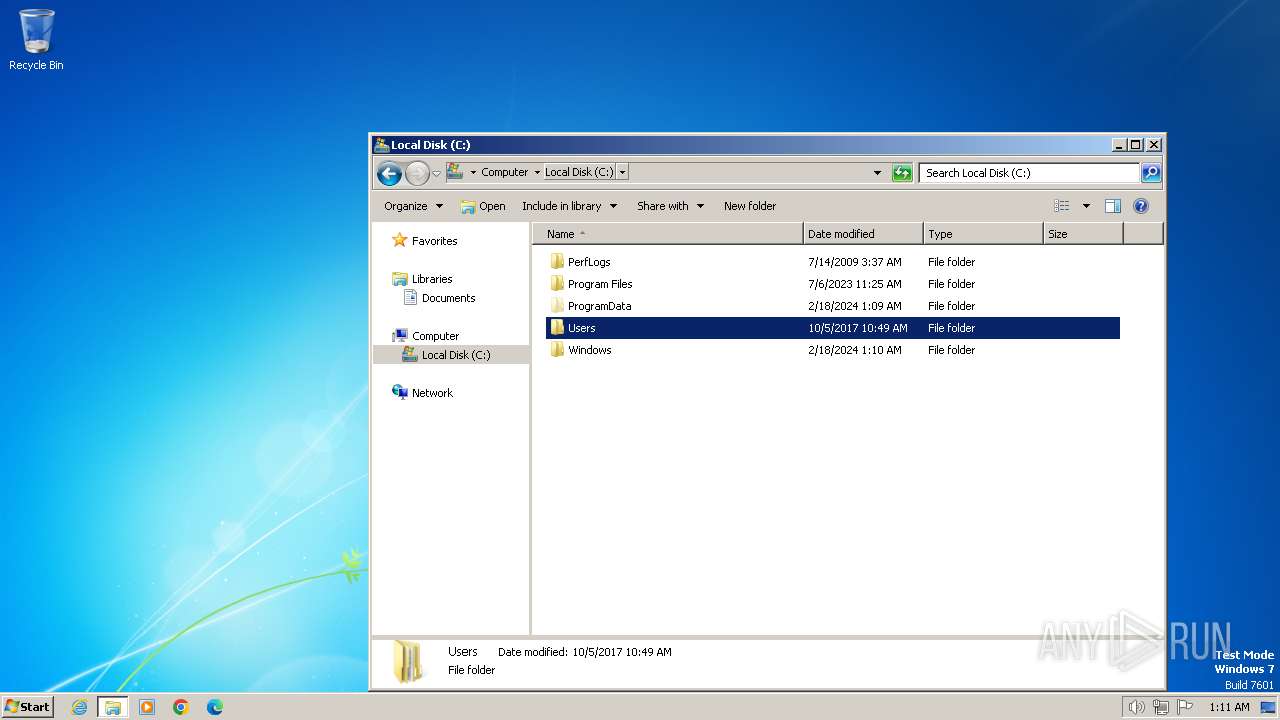Launch Windows Media Player from taskbar

[x=147, y=707]
